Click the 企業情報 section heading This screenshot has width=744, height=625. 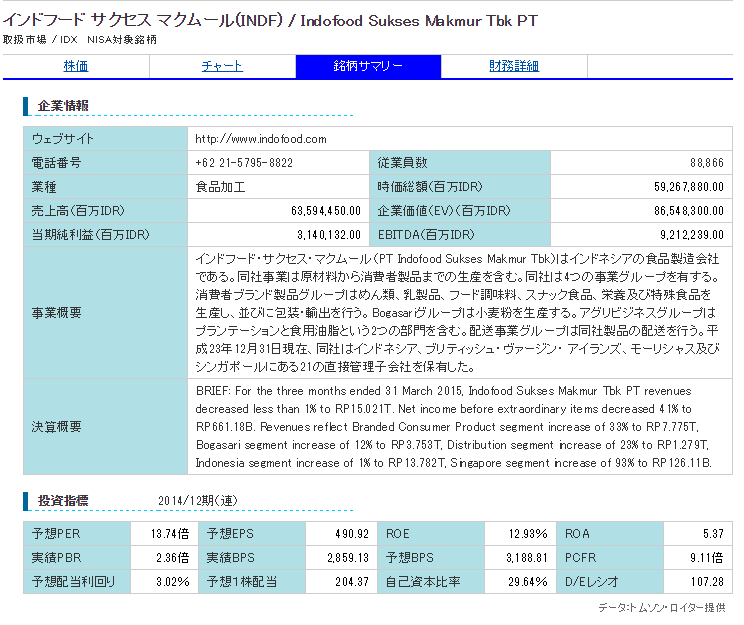(63, 106)
